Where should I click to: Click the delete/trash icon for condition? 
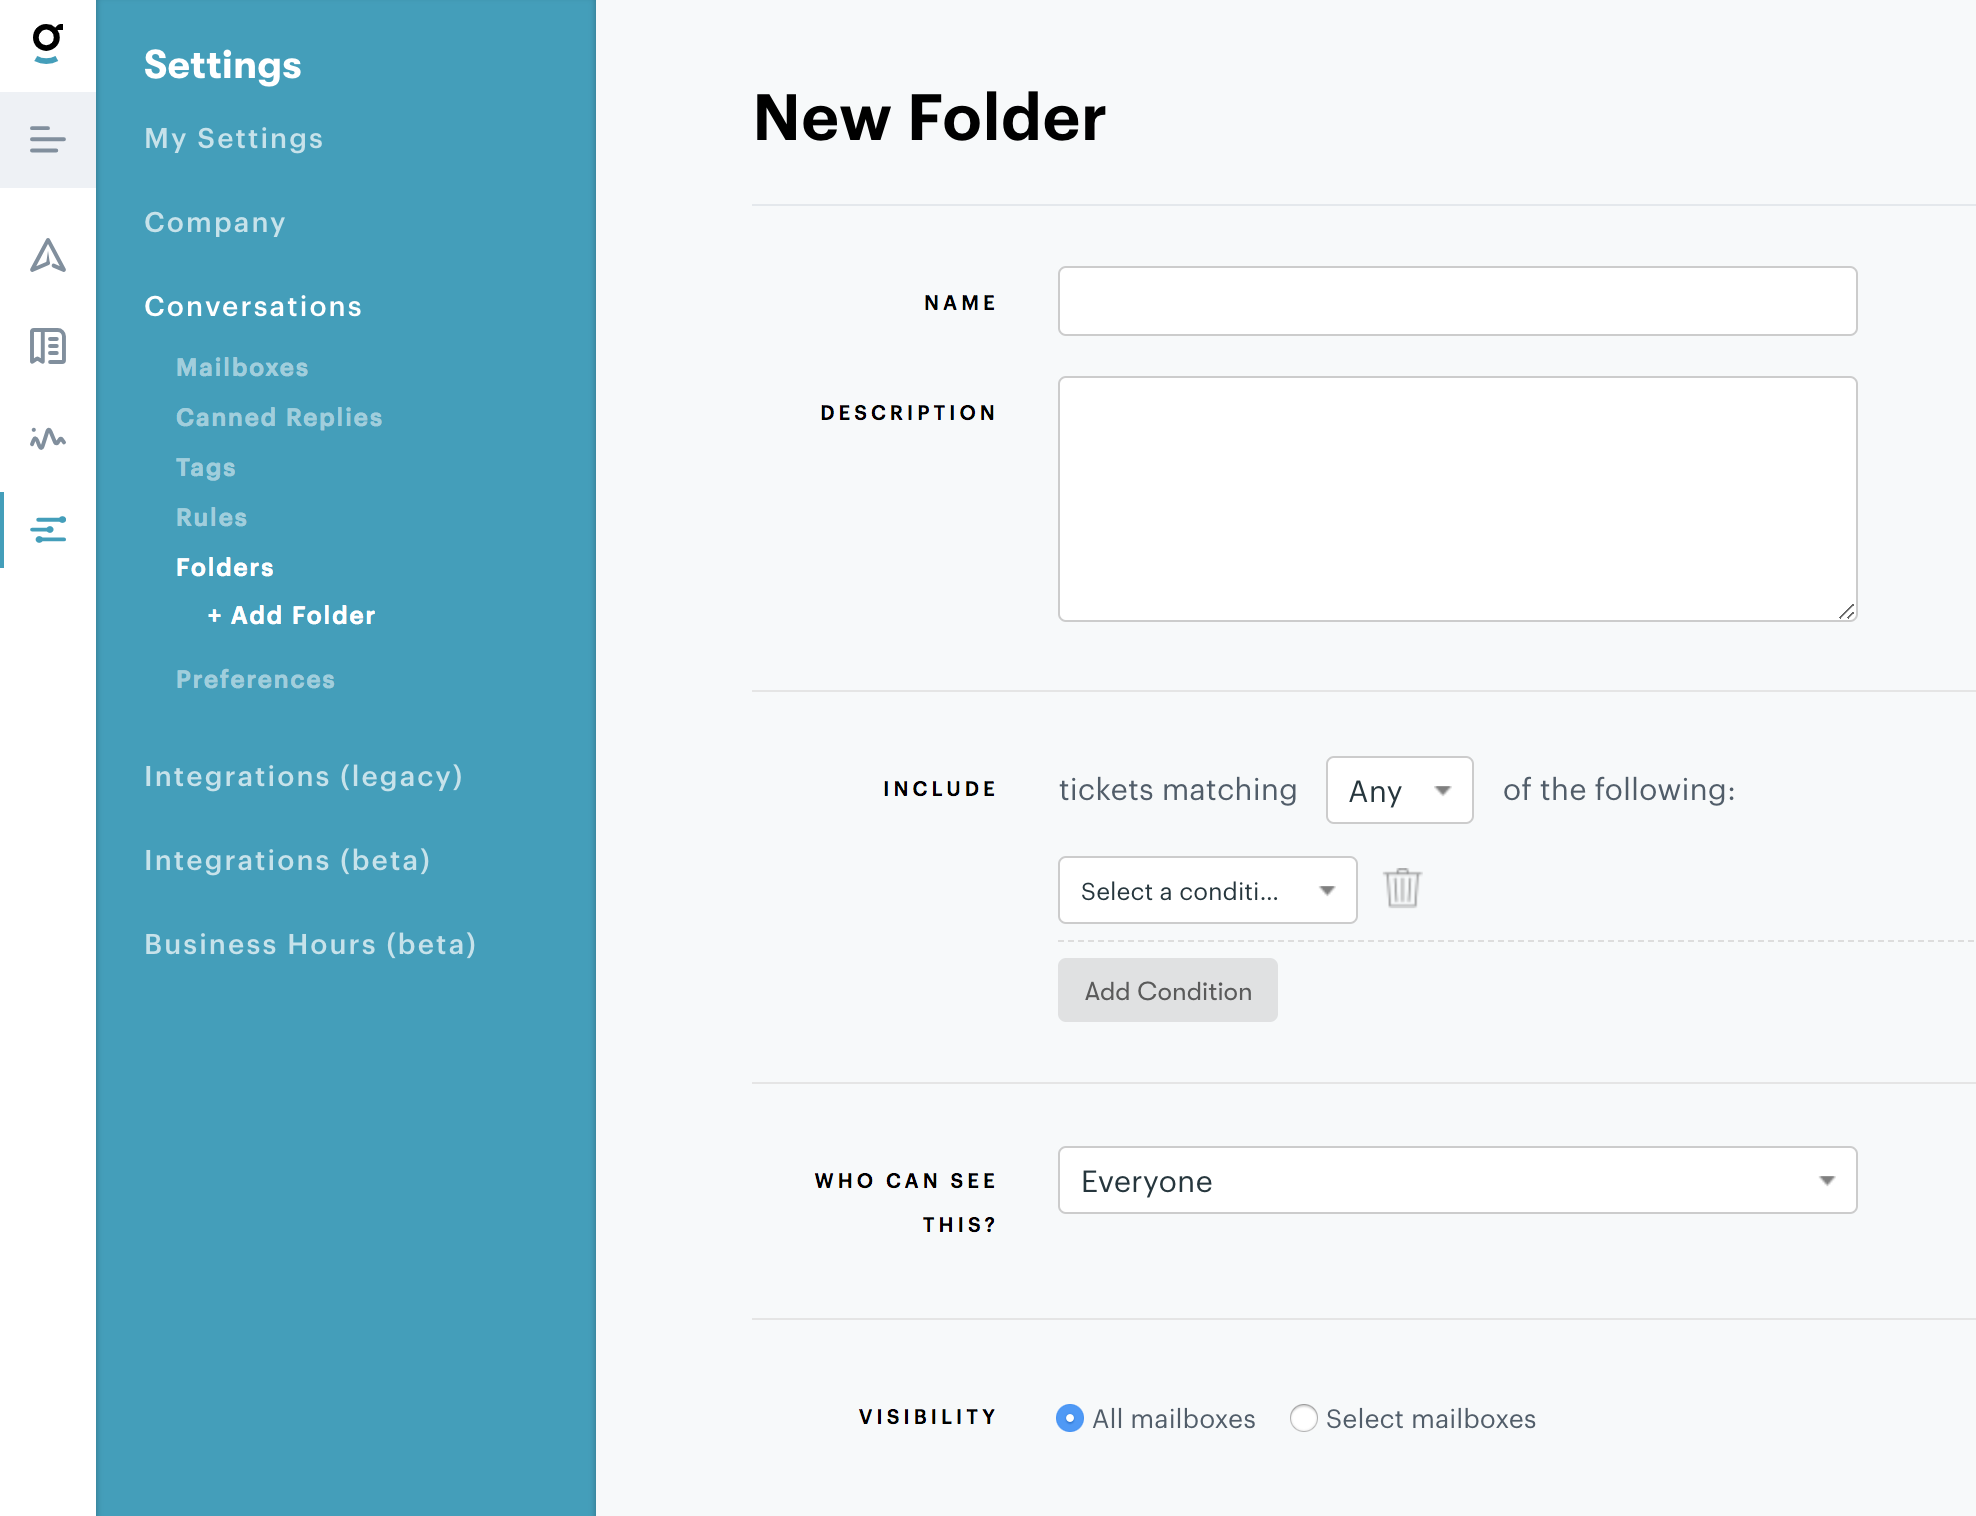[1401, 887]
